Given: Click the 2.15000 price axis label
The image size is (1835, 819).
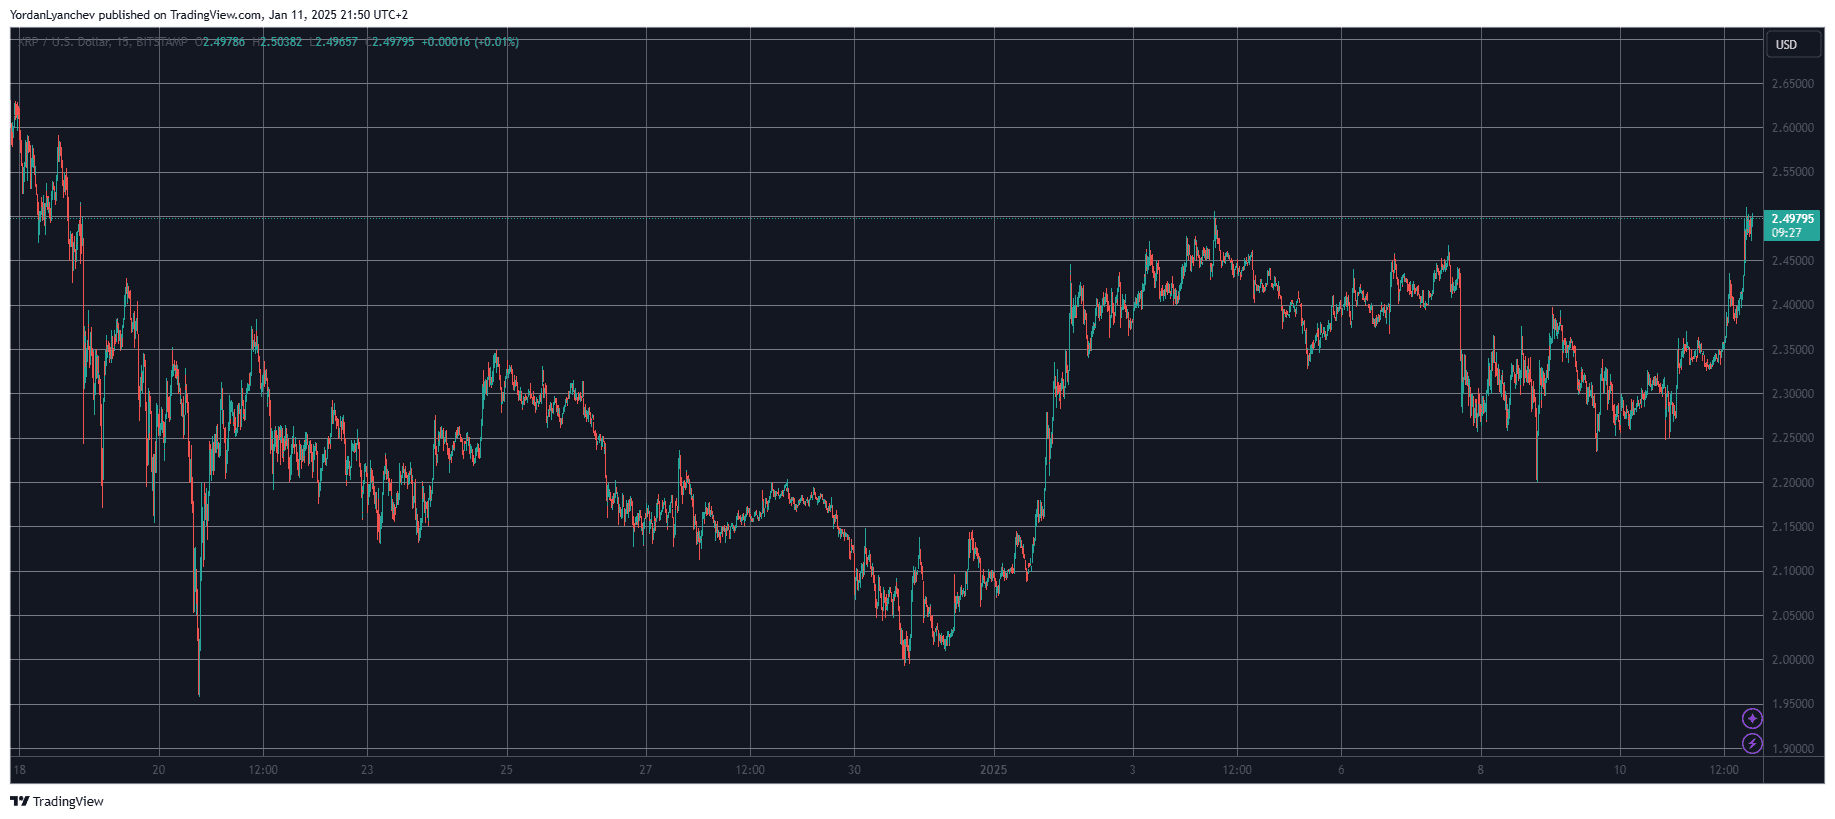Looking at the screenshot, I should pos(1792,527).
